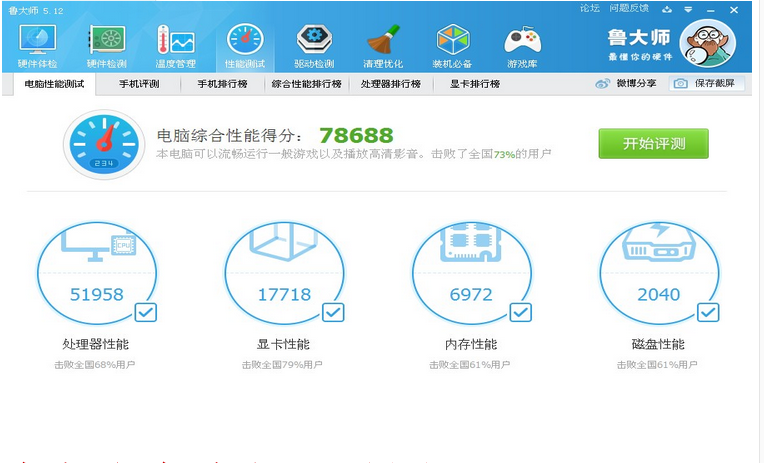
Task: Switch to 手机评测 tab
Action: pyautogui.click(x=139, y=84)
